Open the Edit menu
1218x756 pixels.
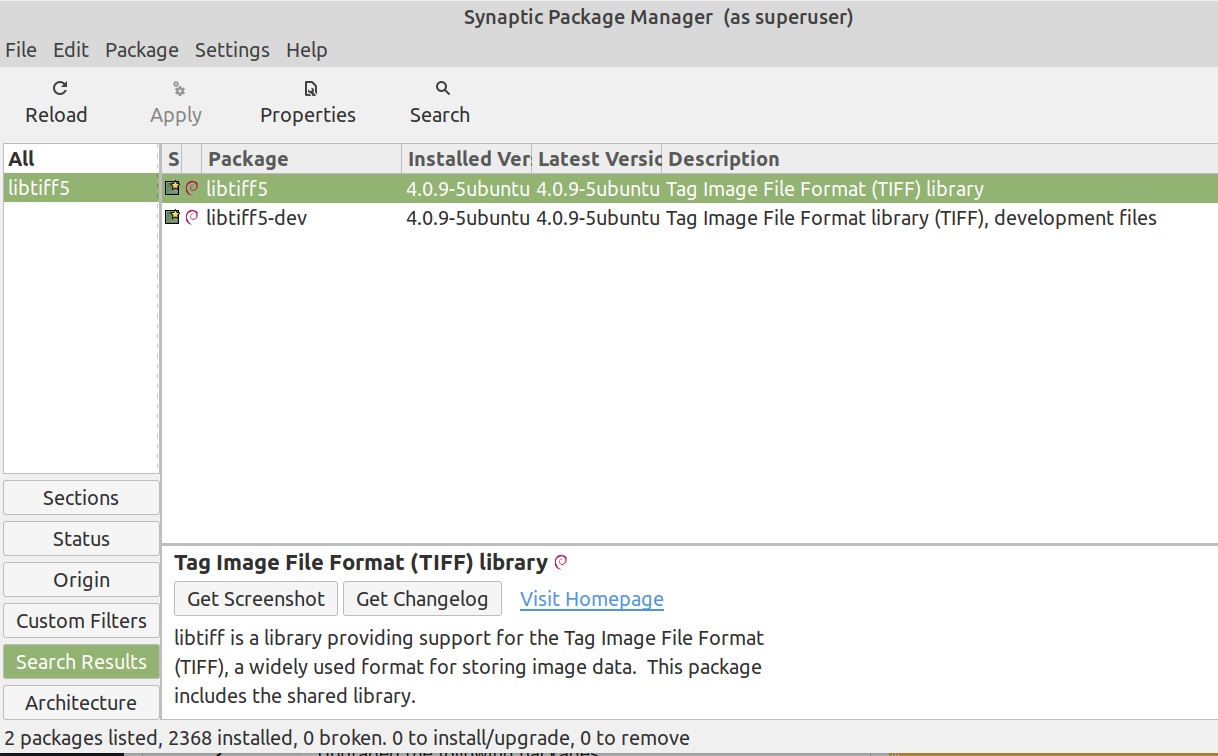tap(71, 50)
